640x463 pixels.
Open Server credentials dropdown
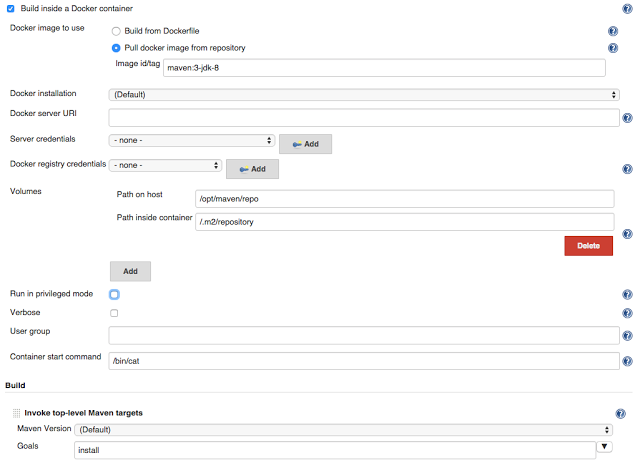tap(192, 140)
